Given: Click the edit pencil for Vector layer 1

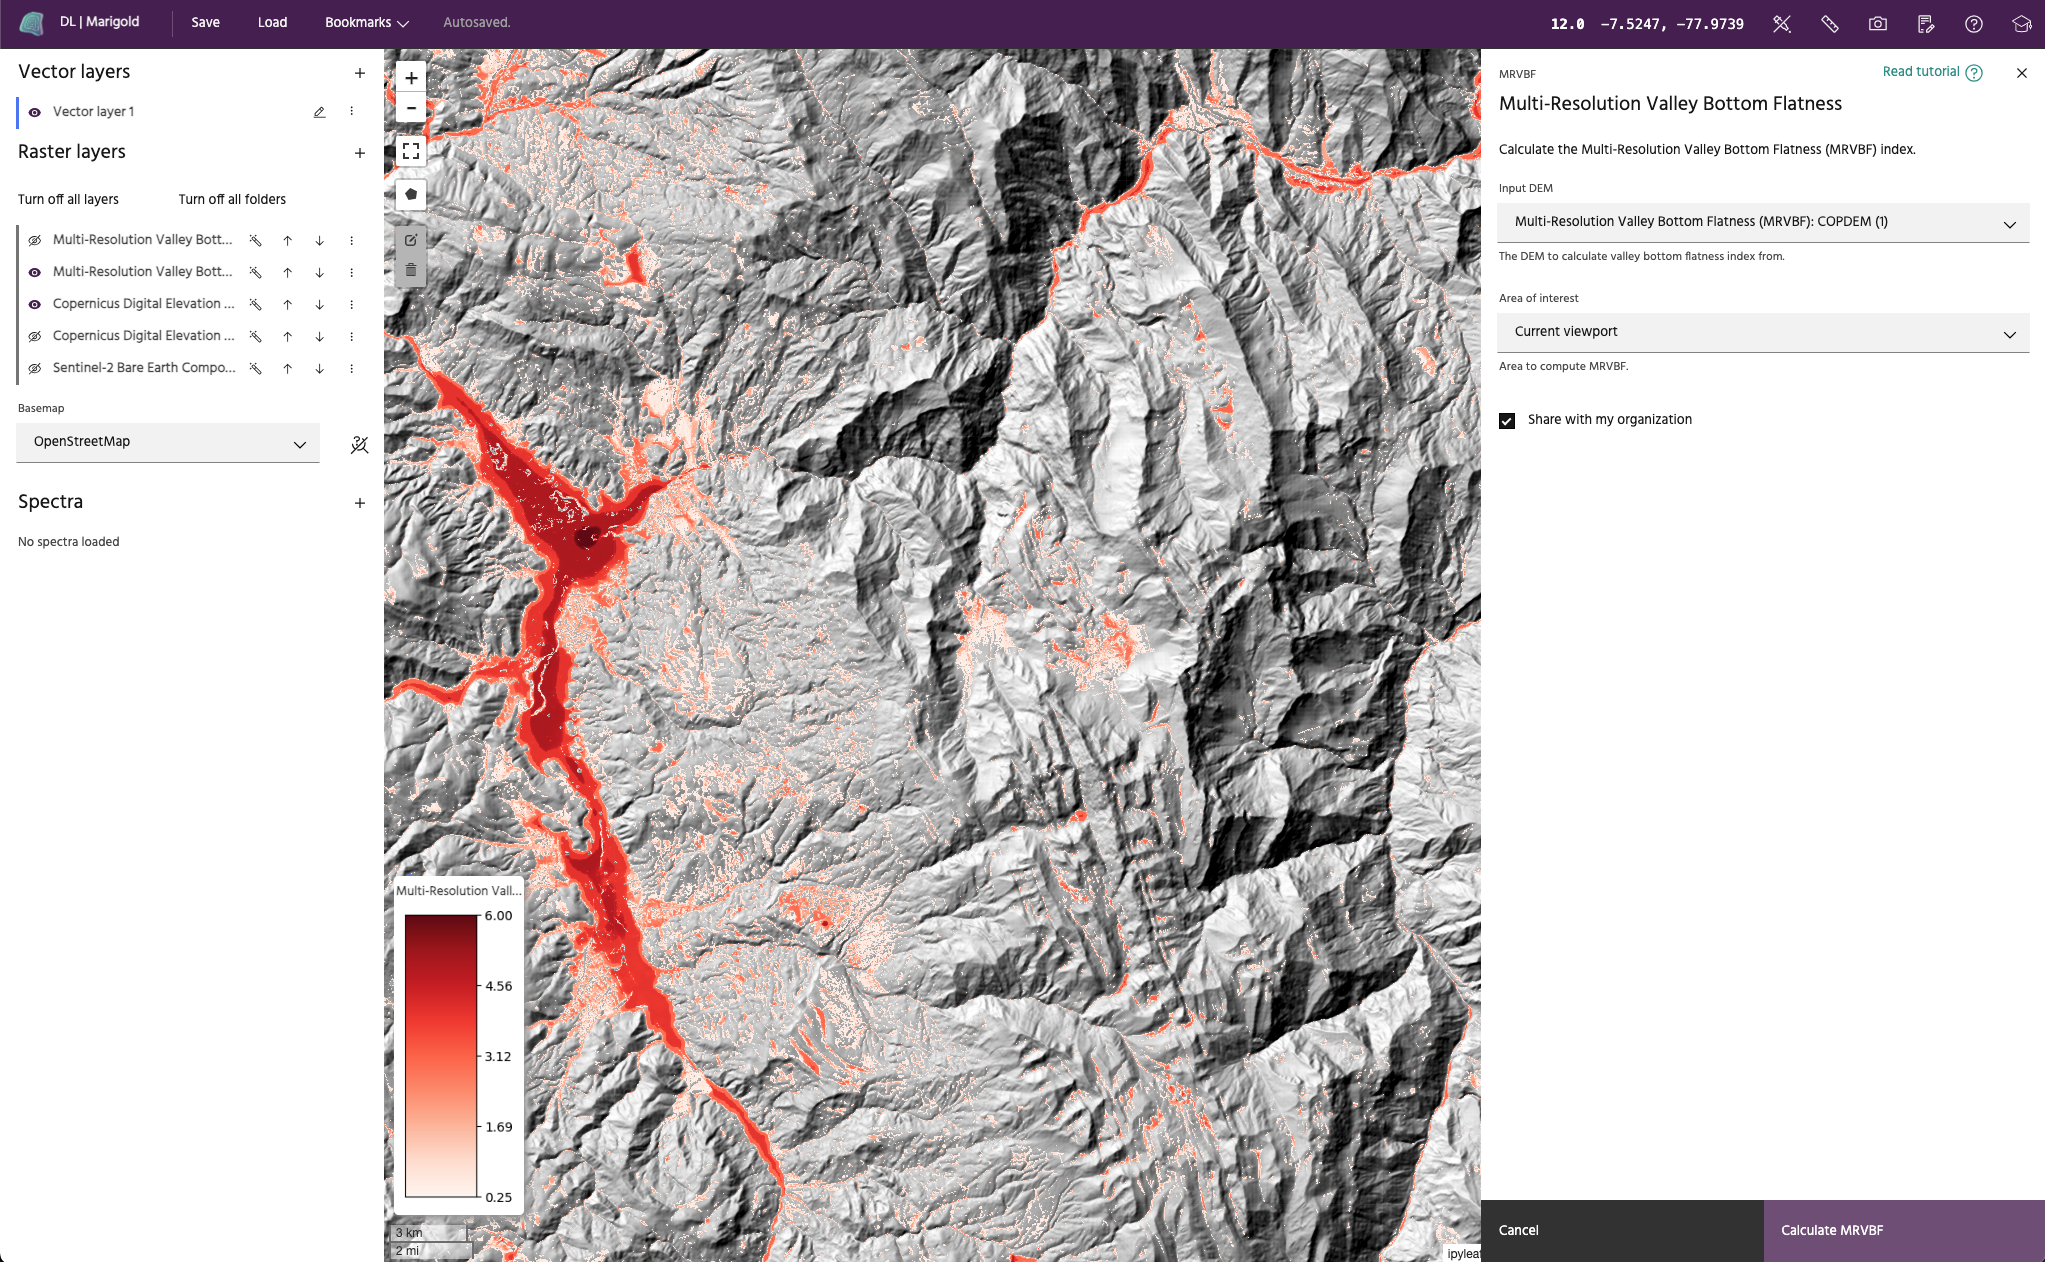Looking at the screenshot, I should 319,112.
